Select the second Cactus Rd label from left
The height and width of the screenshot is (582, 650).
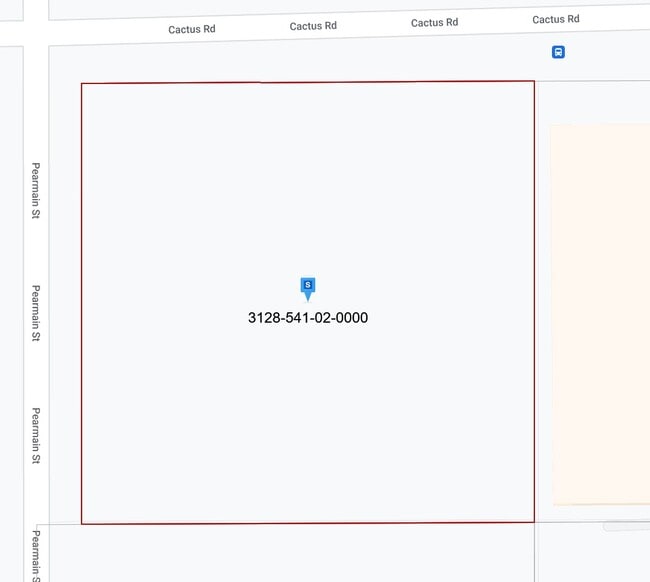coord(313,26)
